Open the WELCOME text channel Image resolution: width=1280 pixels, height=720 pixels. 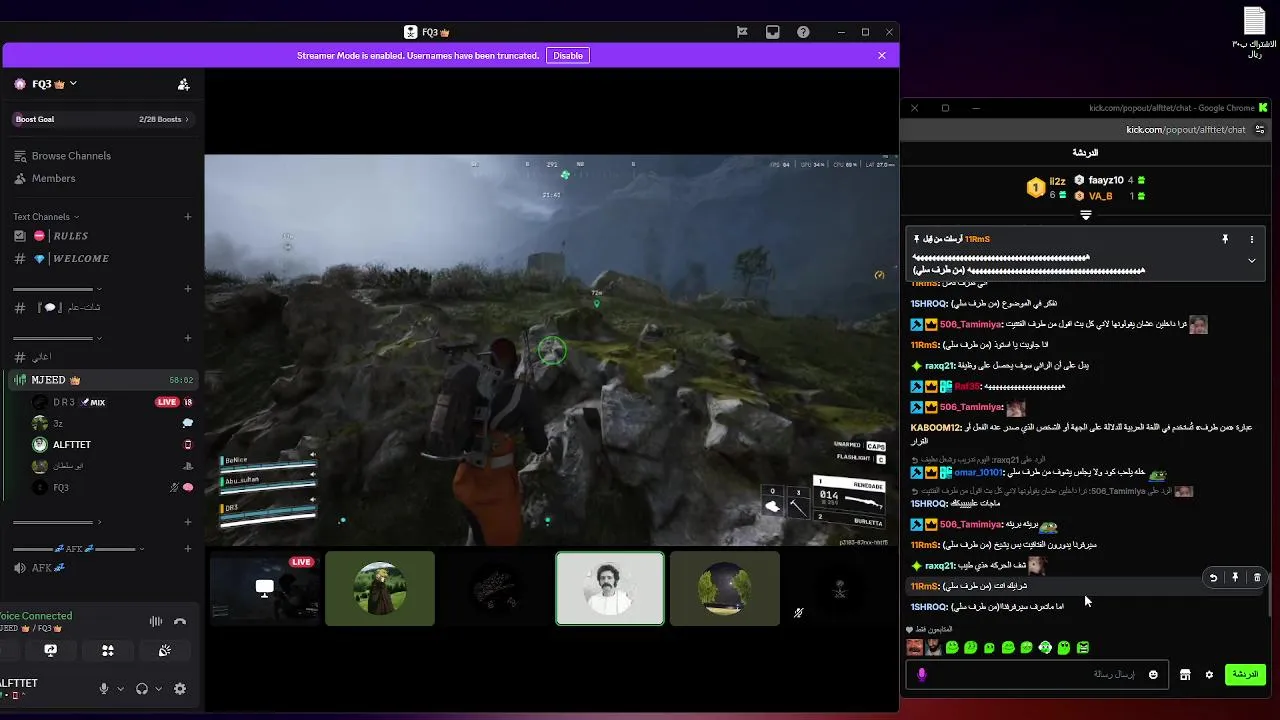(x=101, y=259)
